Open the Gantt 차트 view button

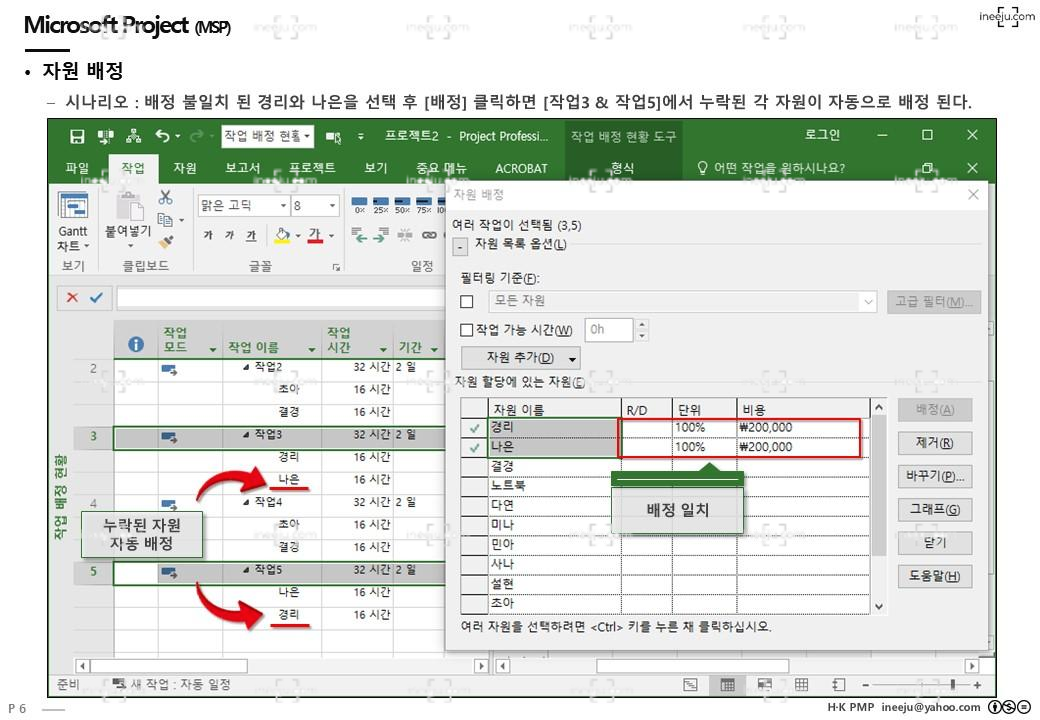[72, 221]
